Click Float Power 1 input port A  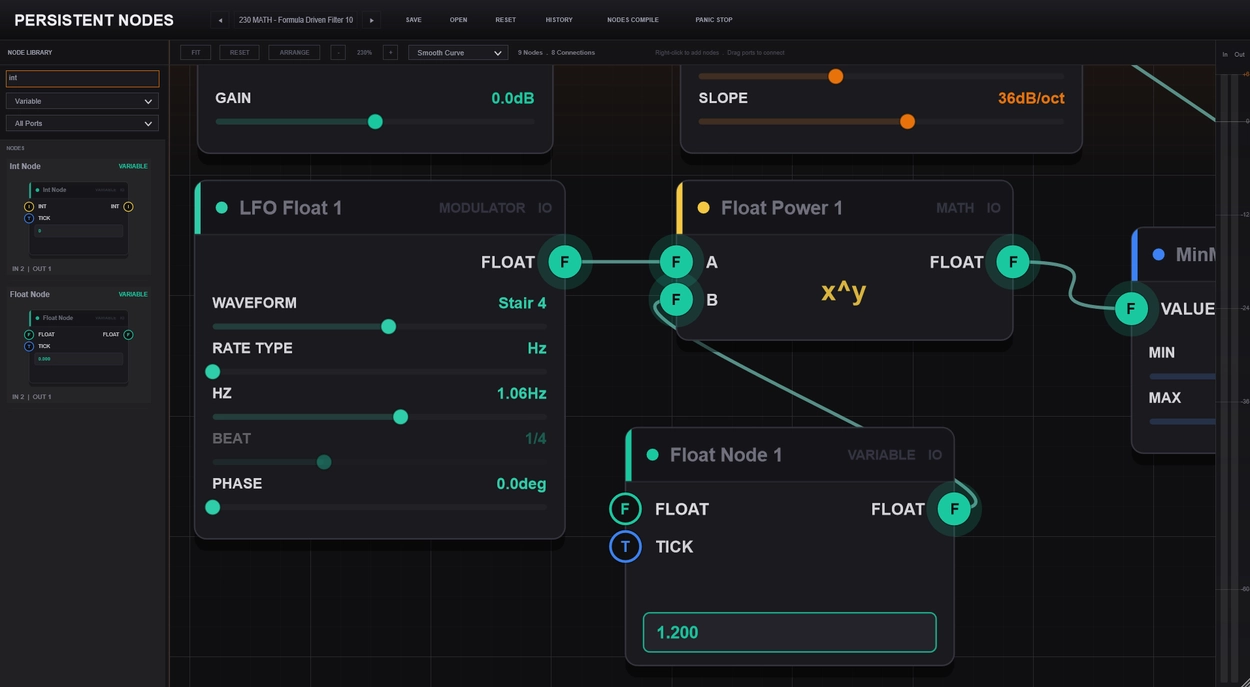click(676, 262)
